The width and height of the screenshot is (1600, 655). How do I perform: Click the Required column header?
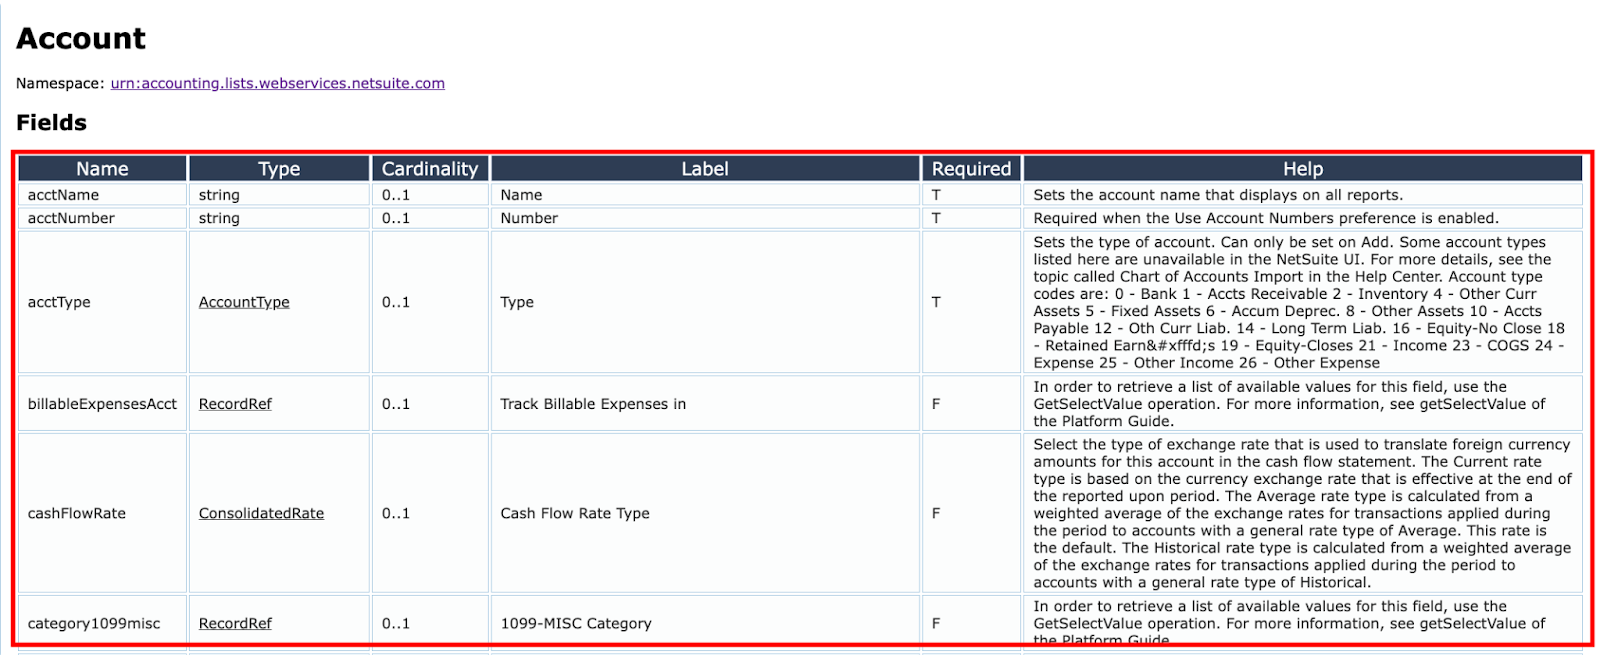click(971, 169)
